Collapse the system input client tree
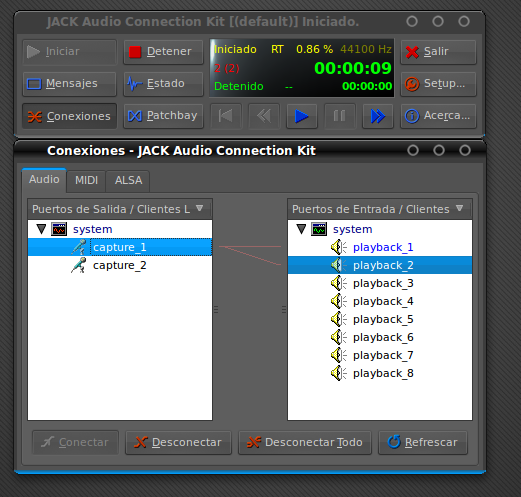 tap(301, 229)
